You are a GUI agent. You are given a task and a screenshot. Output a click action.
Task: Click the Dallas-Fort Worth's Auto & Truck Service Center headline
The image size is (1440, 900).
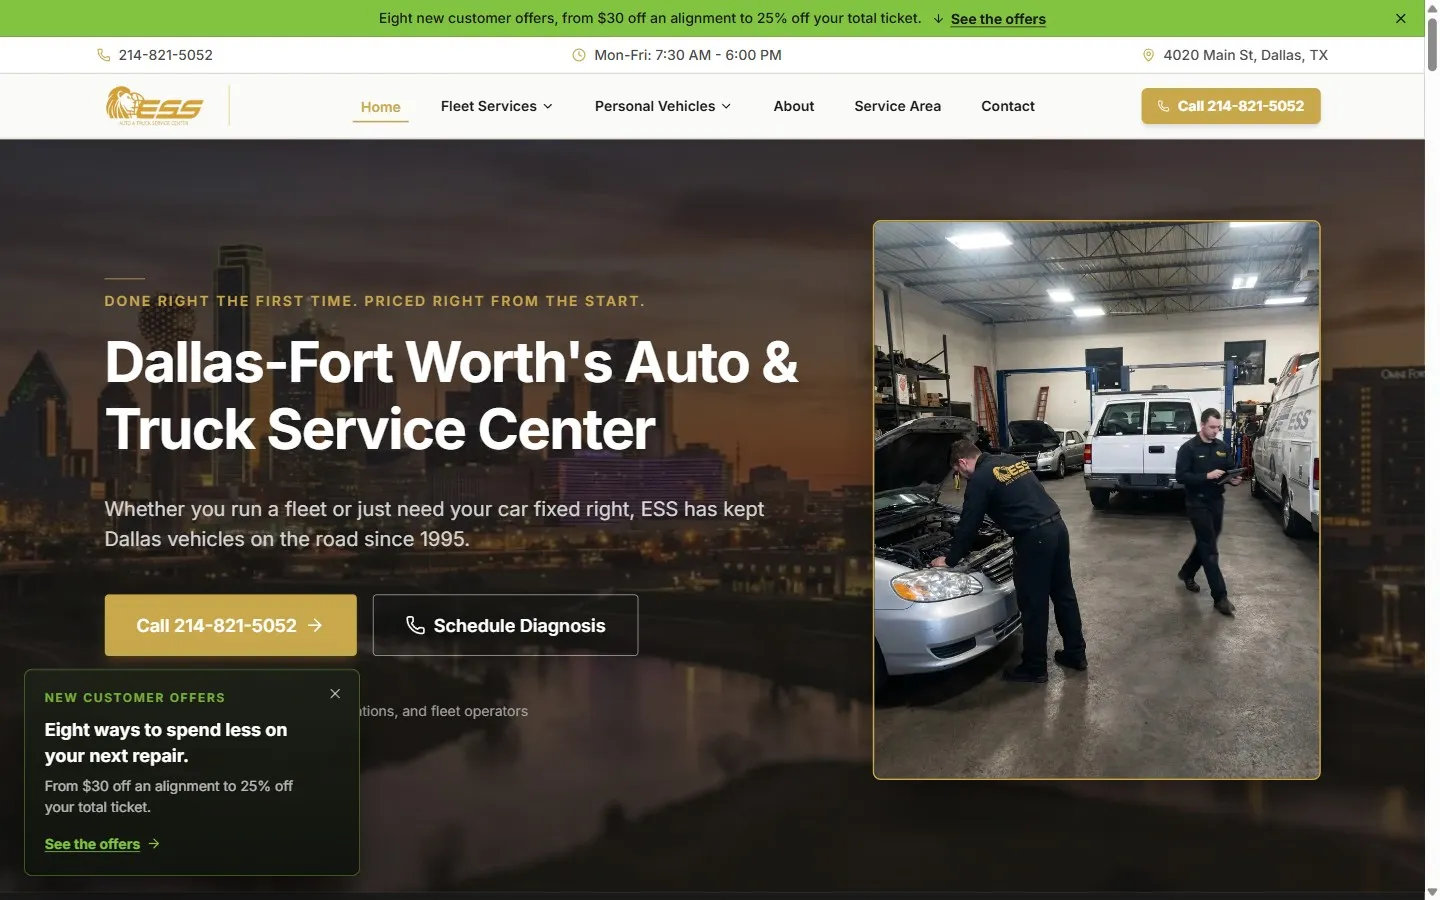click(452, 396)
